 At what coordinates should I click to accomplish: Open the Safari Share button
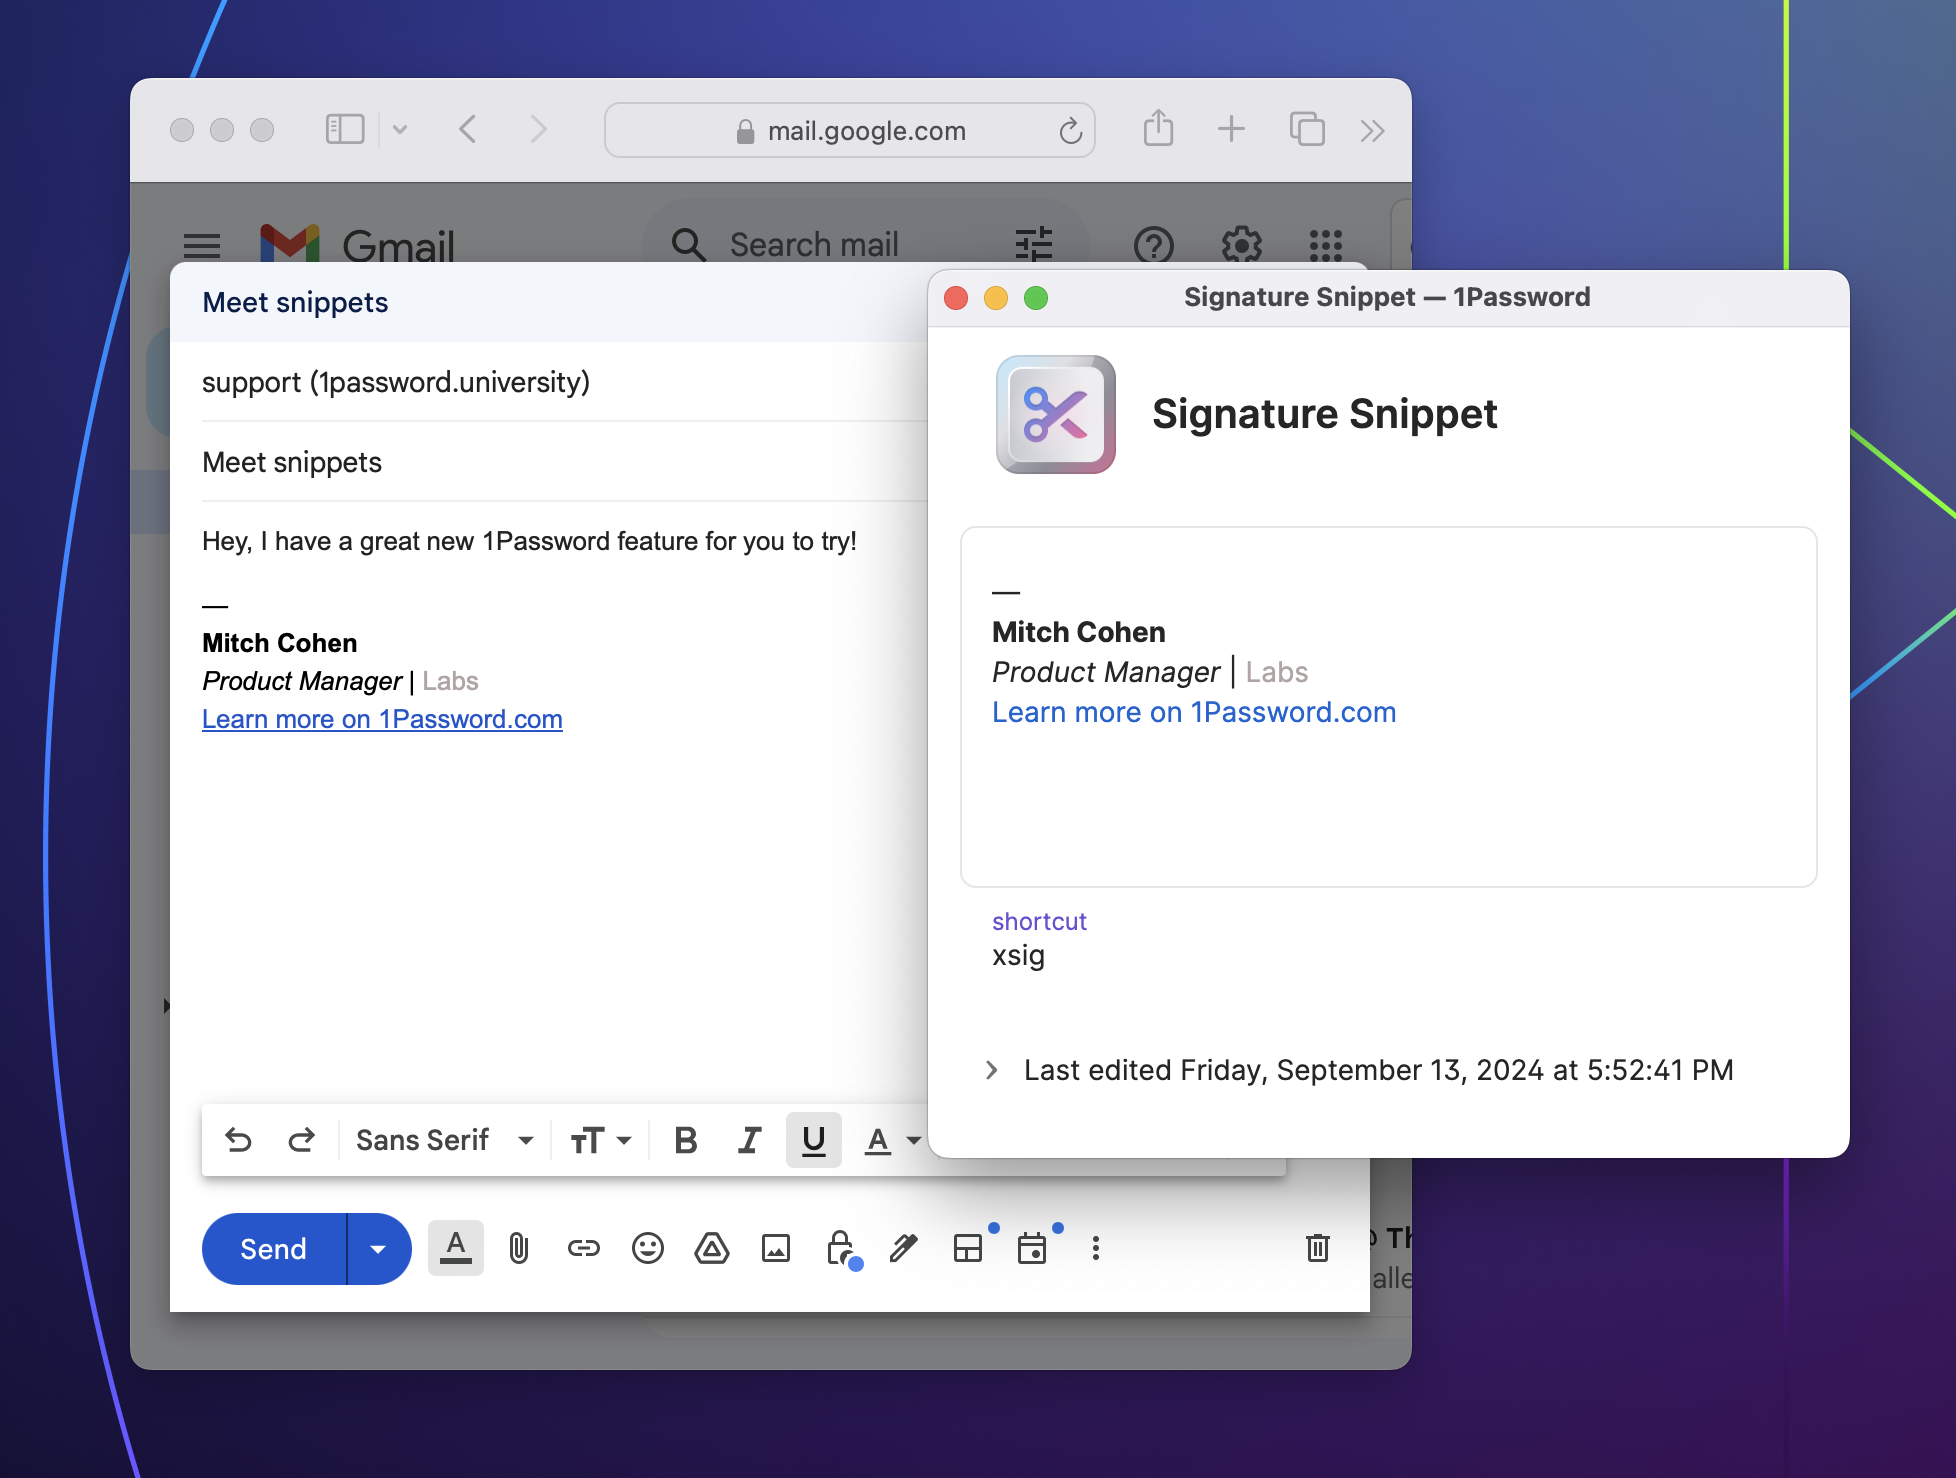[1158, 128]
